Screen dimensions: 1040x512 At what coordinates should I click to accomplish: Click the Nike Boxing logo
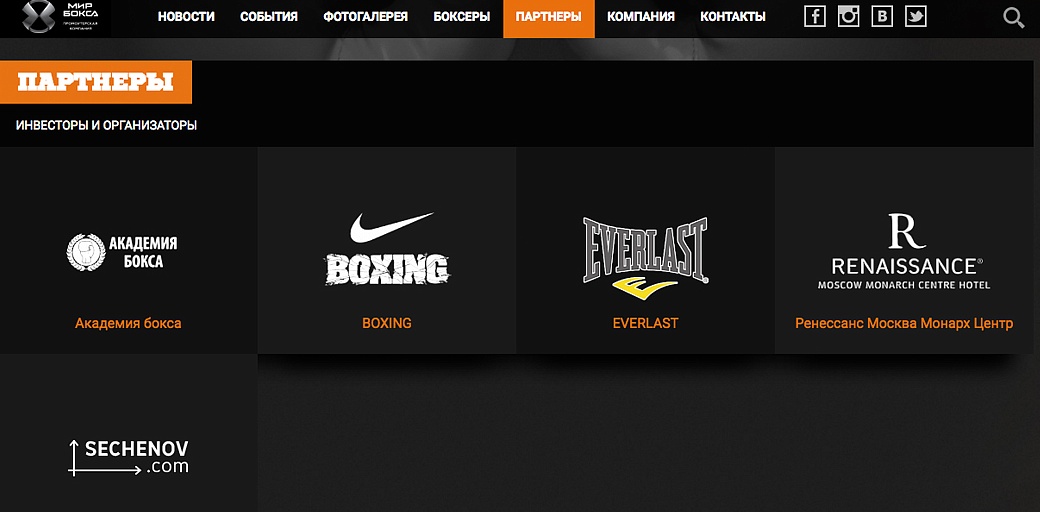(387, 249)
